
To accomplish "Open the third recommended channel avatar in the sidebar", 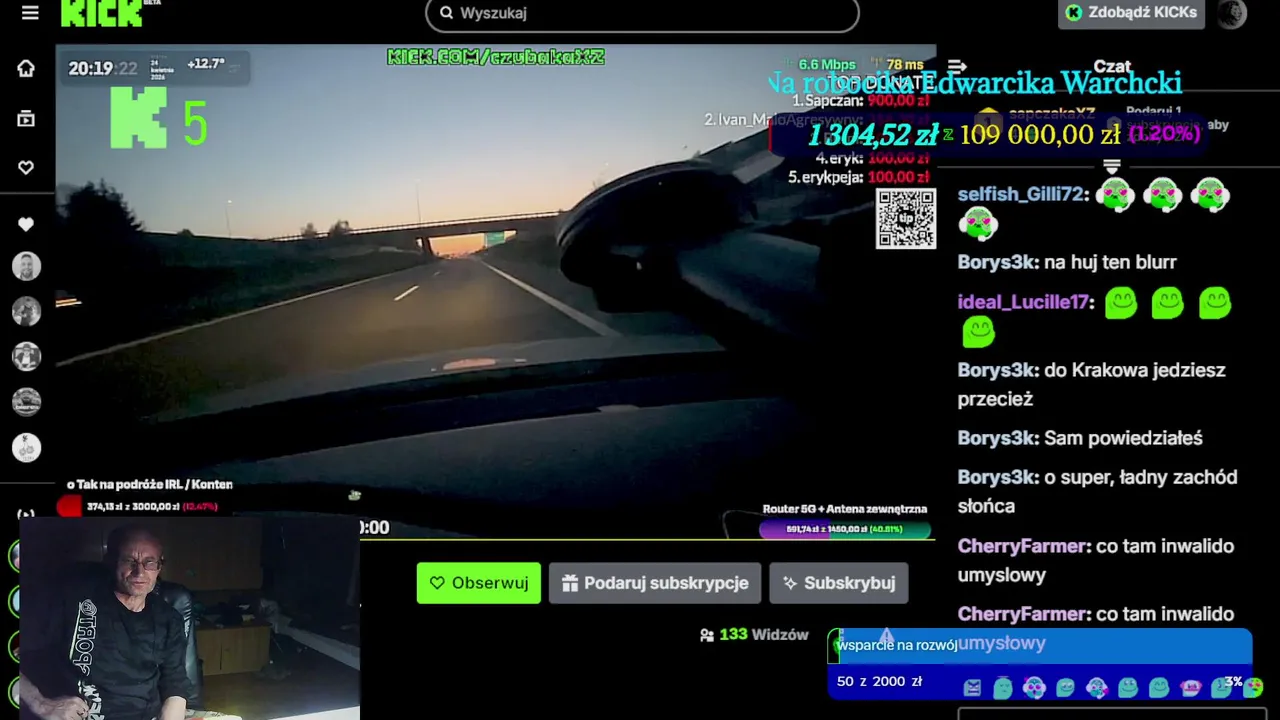I will (26, 356).
